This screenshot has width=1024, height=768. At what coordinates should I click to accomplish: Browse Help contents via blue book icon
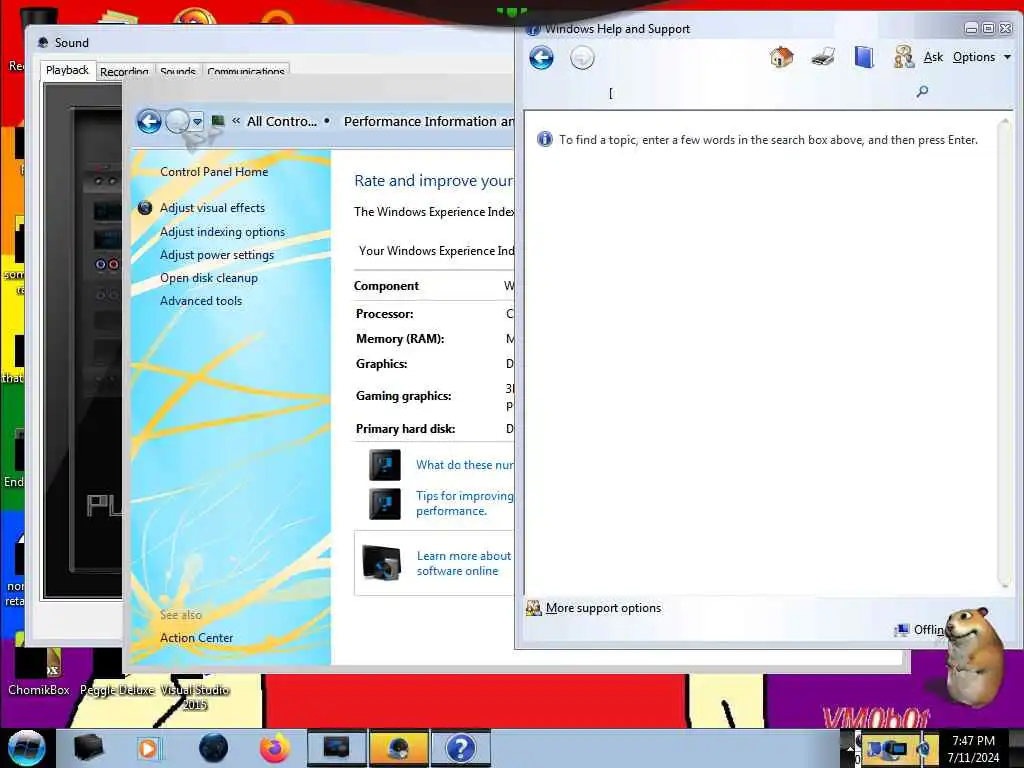point(864,57)
